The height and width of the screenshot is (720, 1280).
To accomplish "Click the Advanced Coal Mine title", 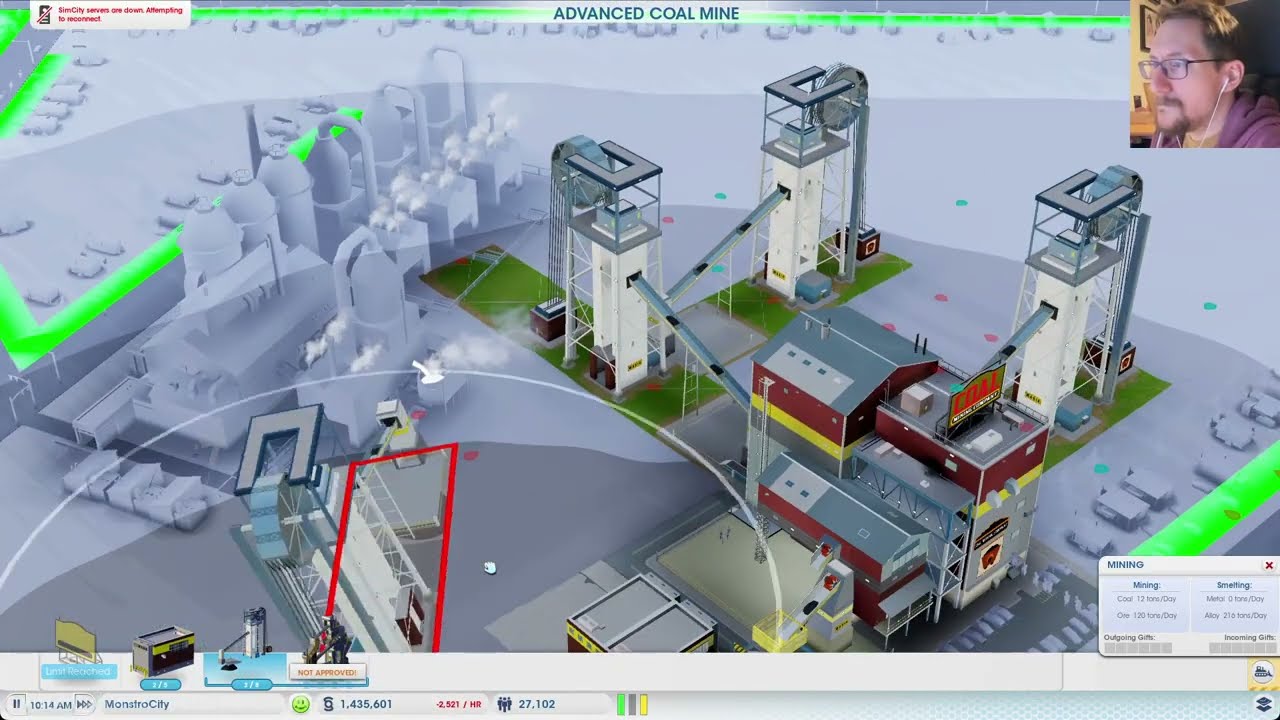I will [x=646, y=14].
